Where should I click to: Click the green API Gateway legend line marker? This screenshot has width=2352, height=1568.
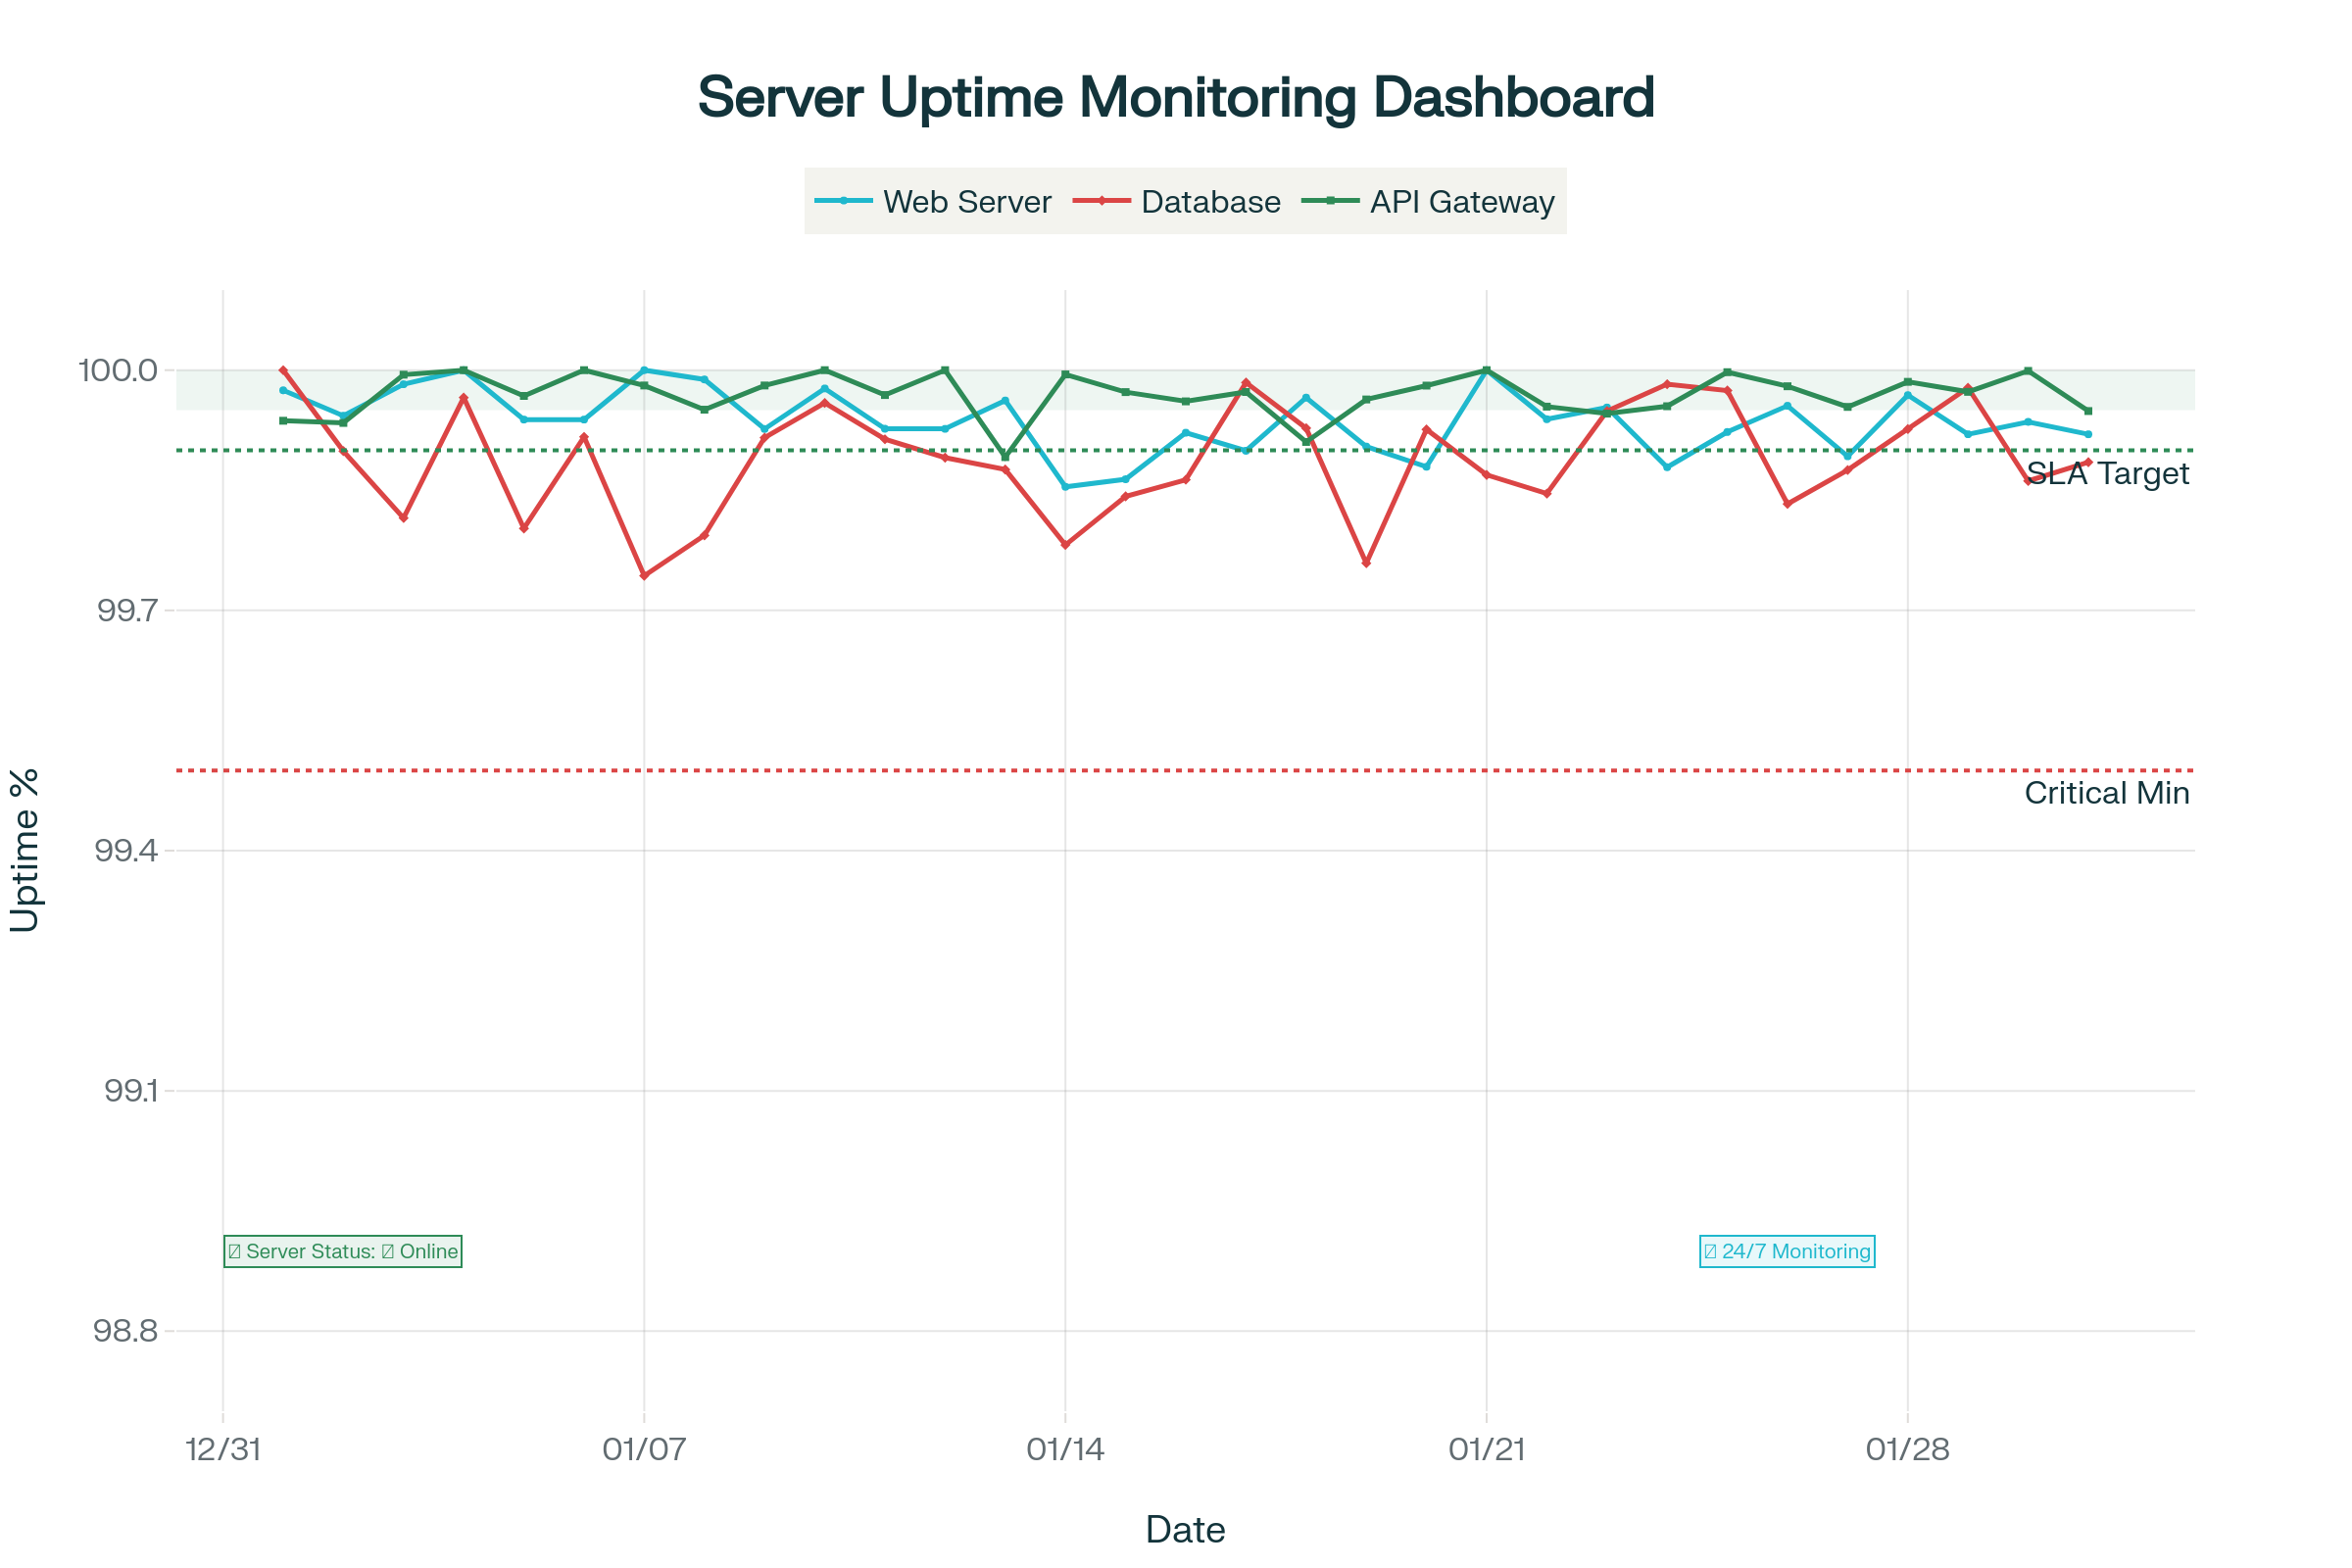(1330, 201)
